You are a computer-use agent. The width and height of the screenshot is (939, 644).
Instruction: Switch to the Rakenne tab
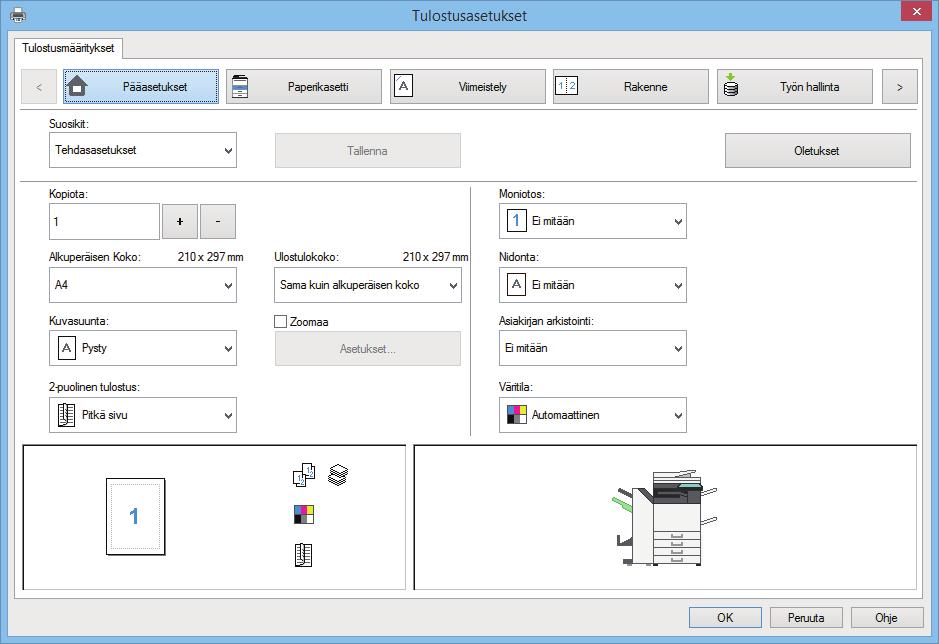point(631,87)
